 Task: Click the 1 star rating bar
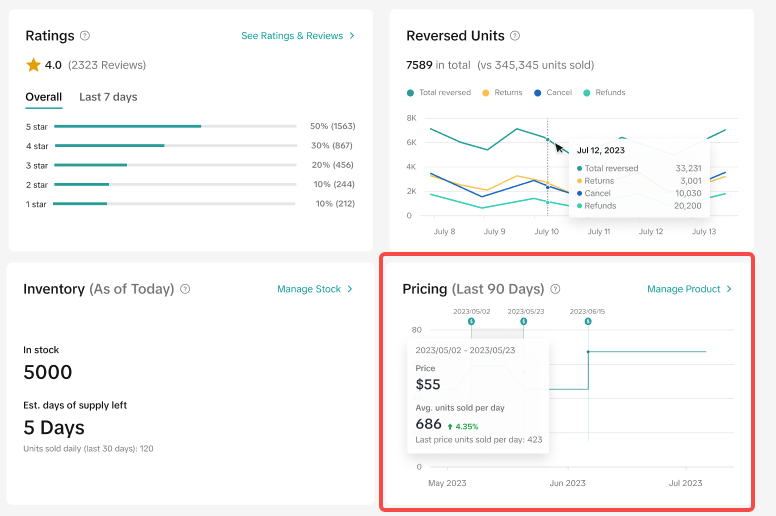pyautogui.click(x=175, y=203)
